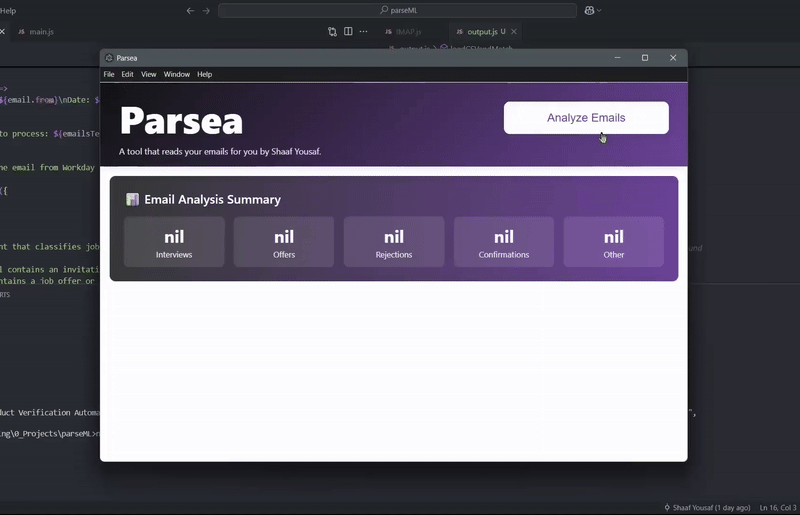The image size is (800, 515).
Task: Open the View menu in Parsea
Action: [148, 74]
